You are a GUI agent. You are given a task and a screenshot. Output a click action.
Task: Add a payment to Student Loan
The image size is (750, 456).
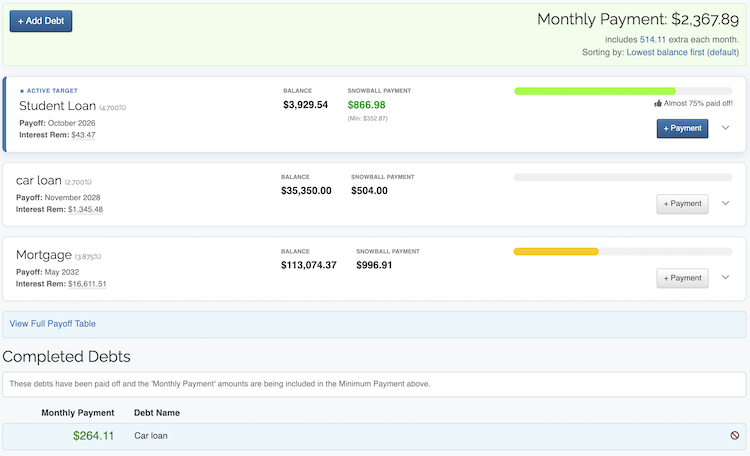point(682,128)
